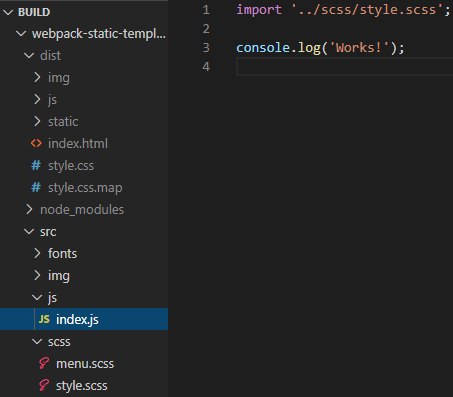Viewport: 453px width, 397px height.
Task: Open style.scss file
Action: (82, 386)
